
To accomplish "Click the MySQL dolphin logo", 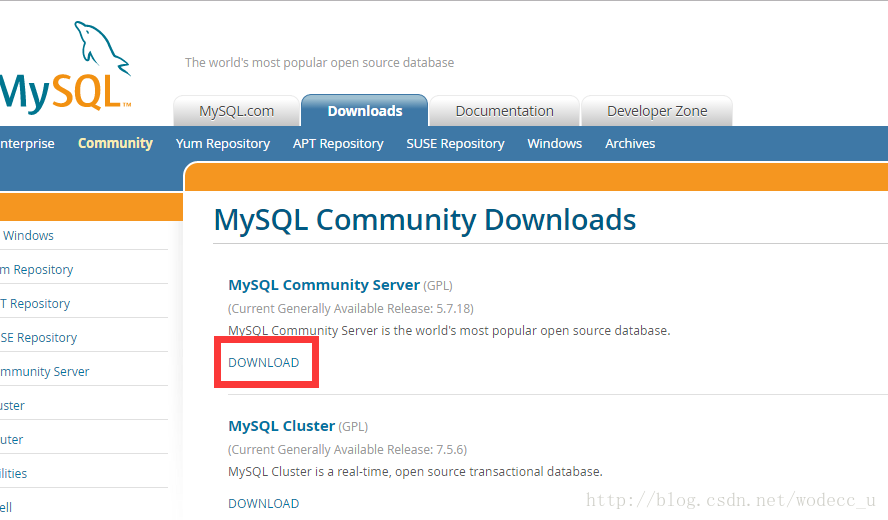I will tap(65, 66).
